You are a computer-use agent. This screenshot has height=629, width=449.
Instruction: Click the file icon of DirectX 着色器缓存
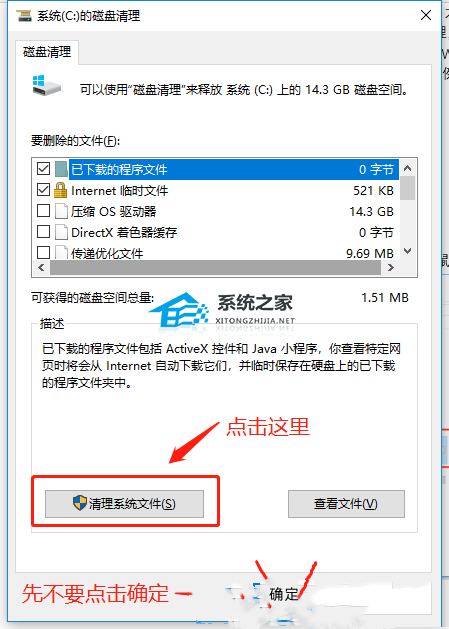pyautogui.click(x=61, y=232)
